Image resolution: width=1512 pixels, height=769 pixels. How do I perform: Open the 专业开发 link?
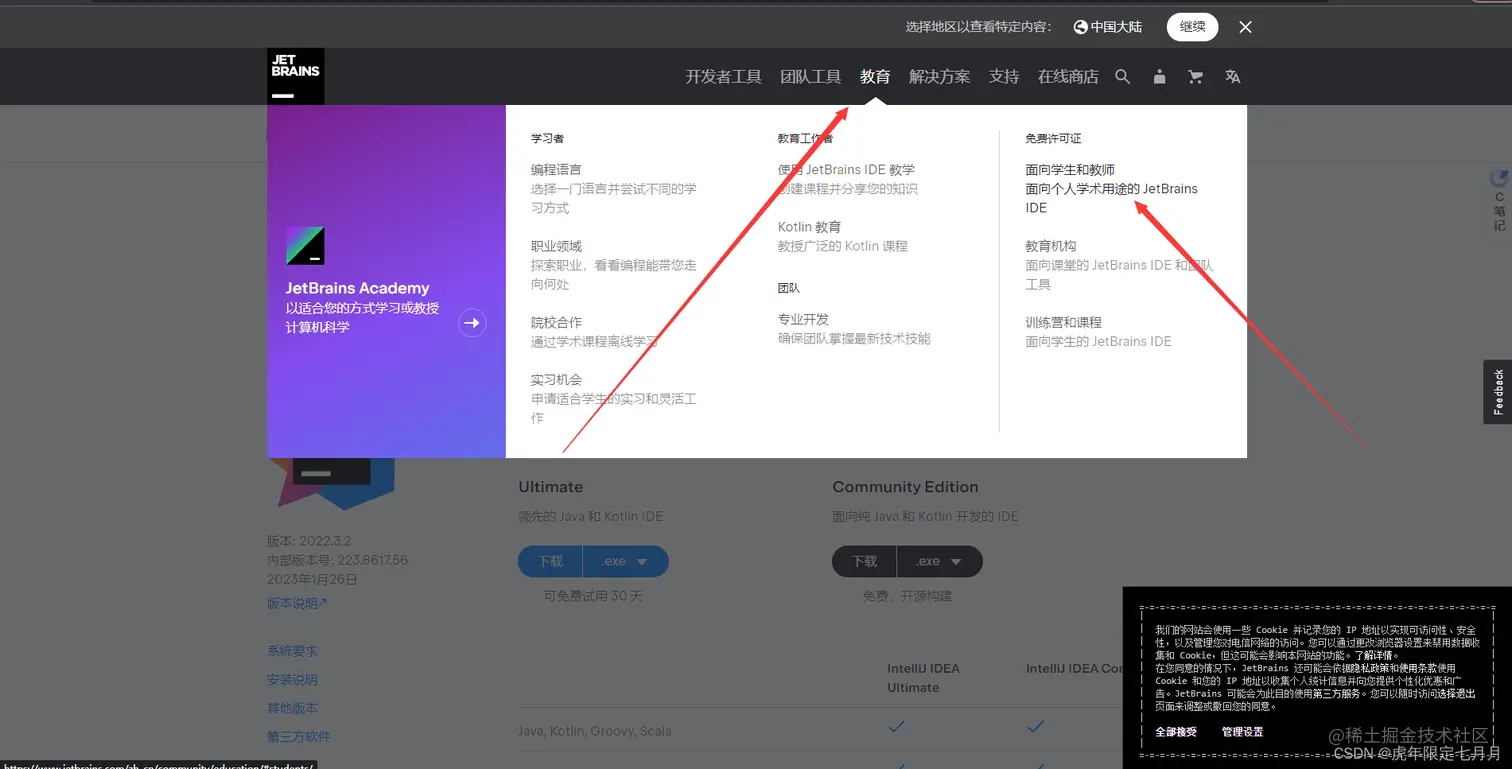pos(803,319)
